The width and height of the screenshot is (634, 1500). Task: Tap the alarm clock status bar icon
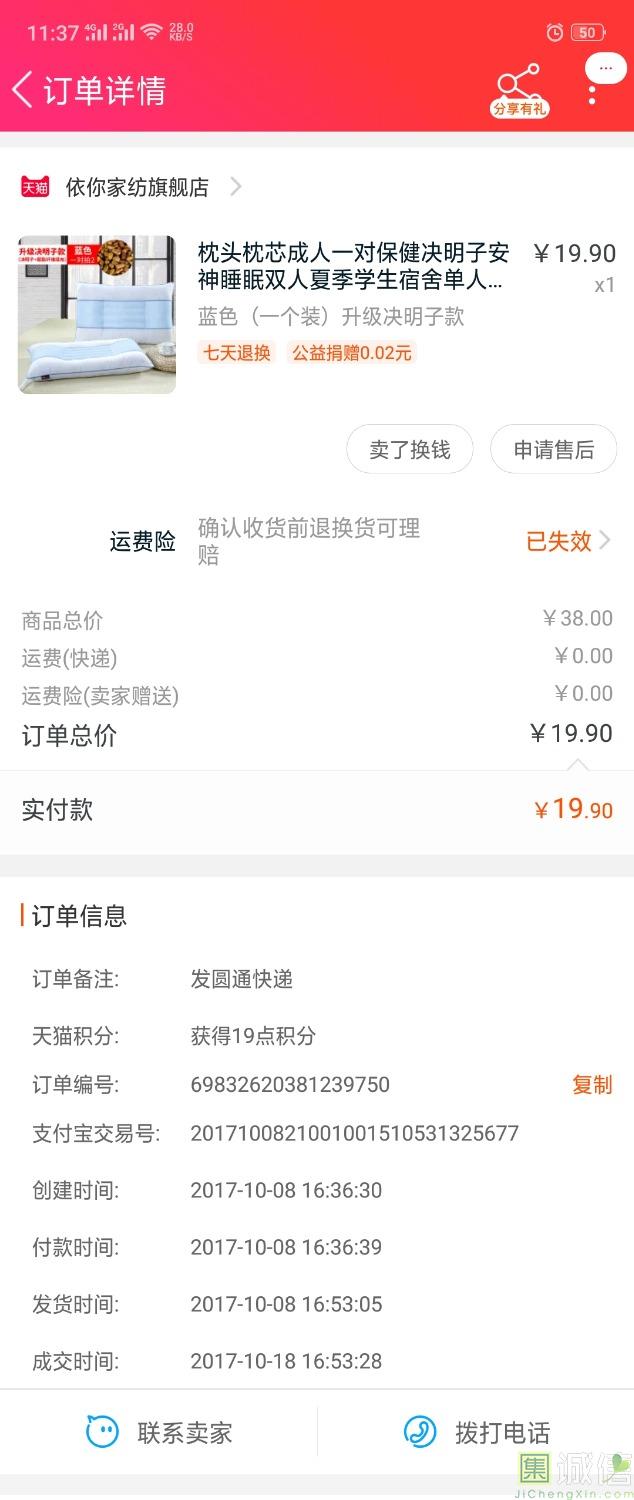[x=555, y=33]
